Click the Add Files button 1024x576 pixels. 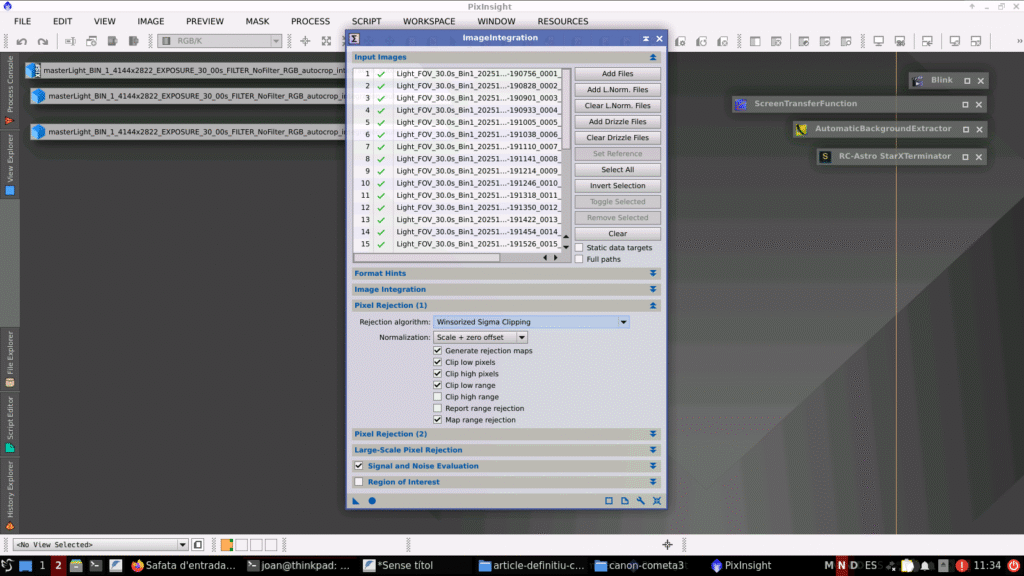tap(617, 74)
